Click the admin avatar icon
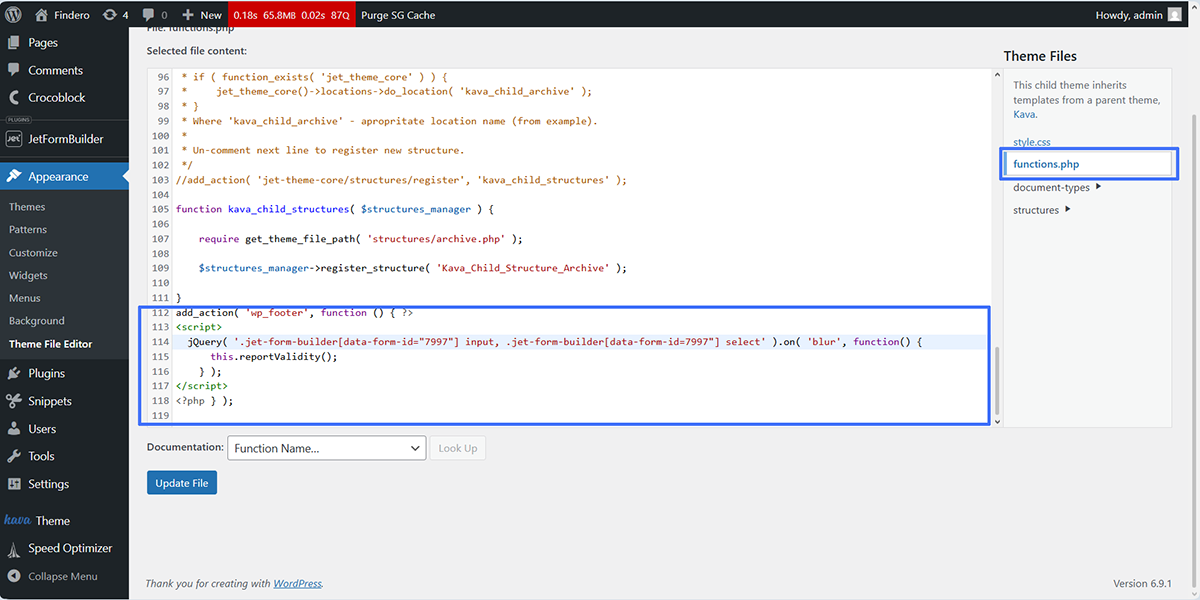The image size is (1200, 600). (x=1174, y=15)
